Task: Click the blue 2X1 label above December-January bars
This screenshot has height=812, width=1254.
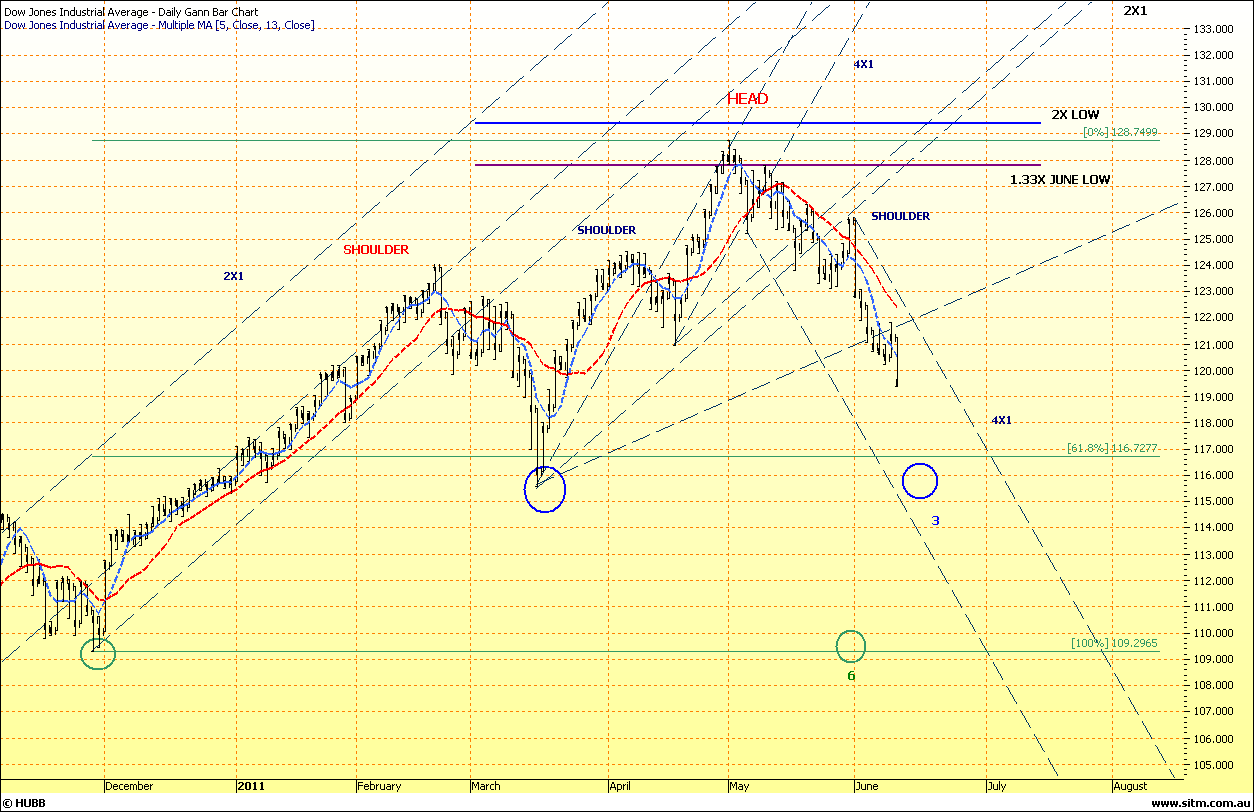Action: tap(233, 275)
